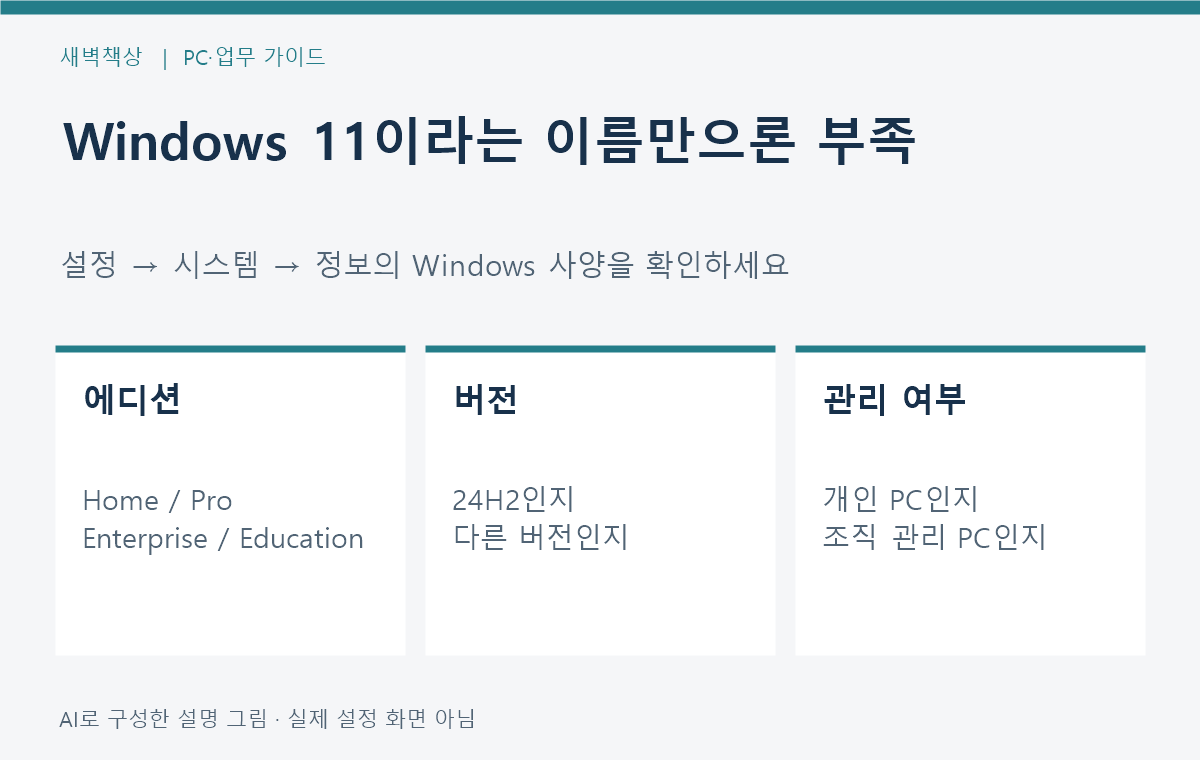Viewport: 1200px width, 760px height.
Task: Click the 설정 → 시스템 → 정보 instruction line
Action: [425, 265]
